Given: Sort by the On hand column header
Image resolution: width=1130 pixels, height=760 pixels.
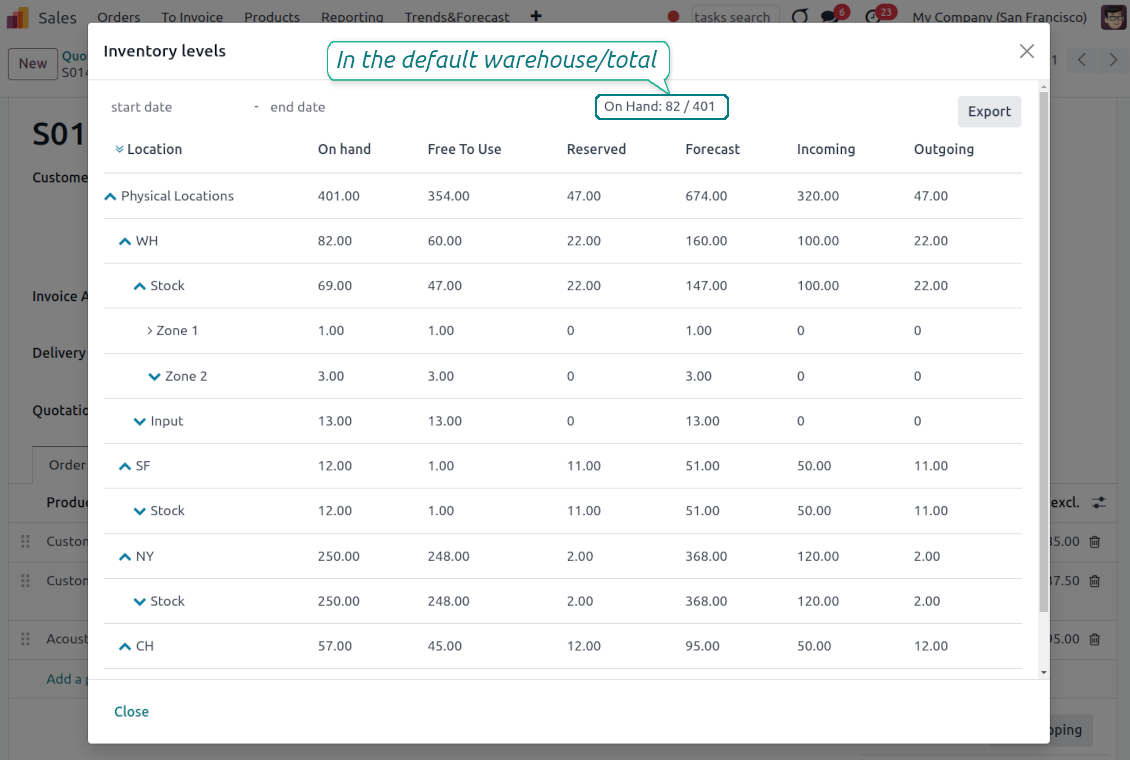Looking at the screenshot, I should (x=344, y=149).
